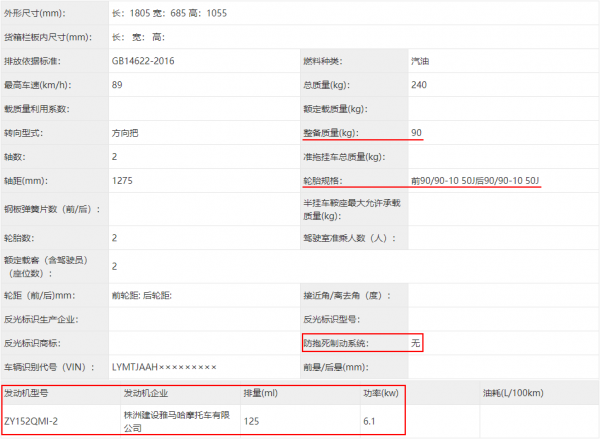Click the 额定载质量(kg) label

[335, 109]
